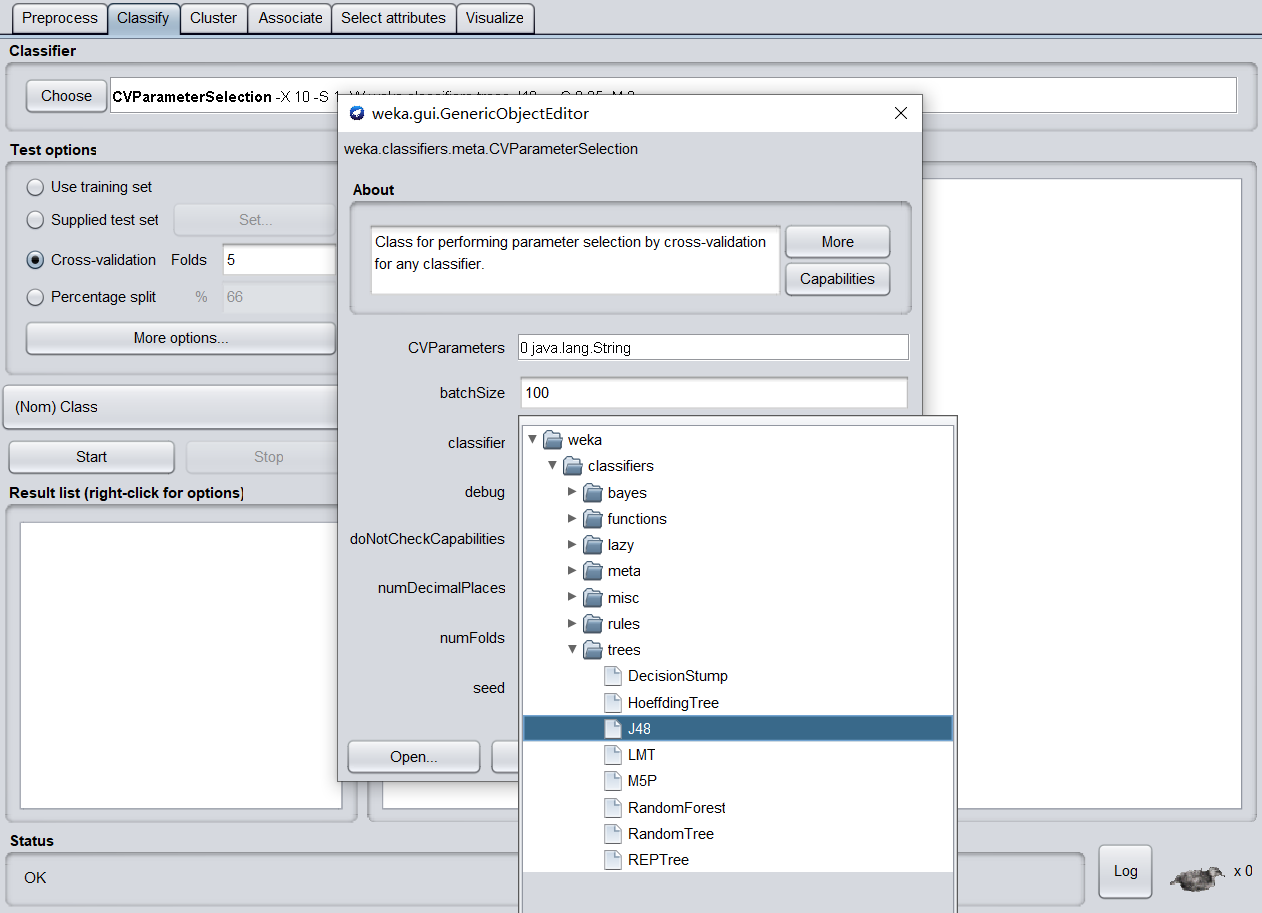
Task: Switch to the Preprocess tab
Action: pyautogui.click(x=58, y=18)
